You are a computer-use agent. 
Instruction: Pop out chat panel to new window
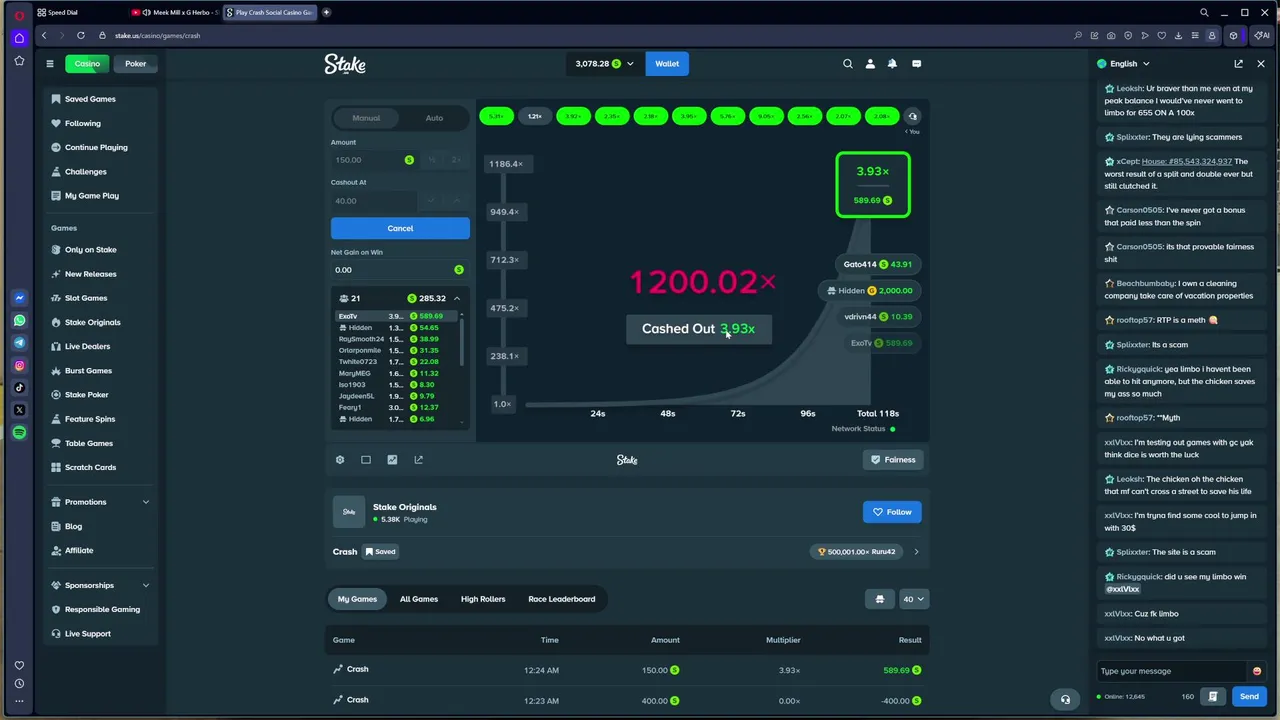1238,63
